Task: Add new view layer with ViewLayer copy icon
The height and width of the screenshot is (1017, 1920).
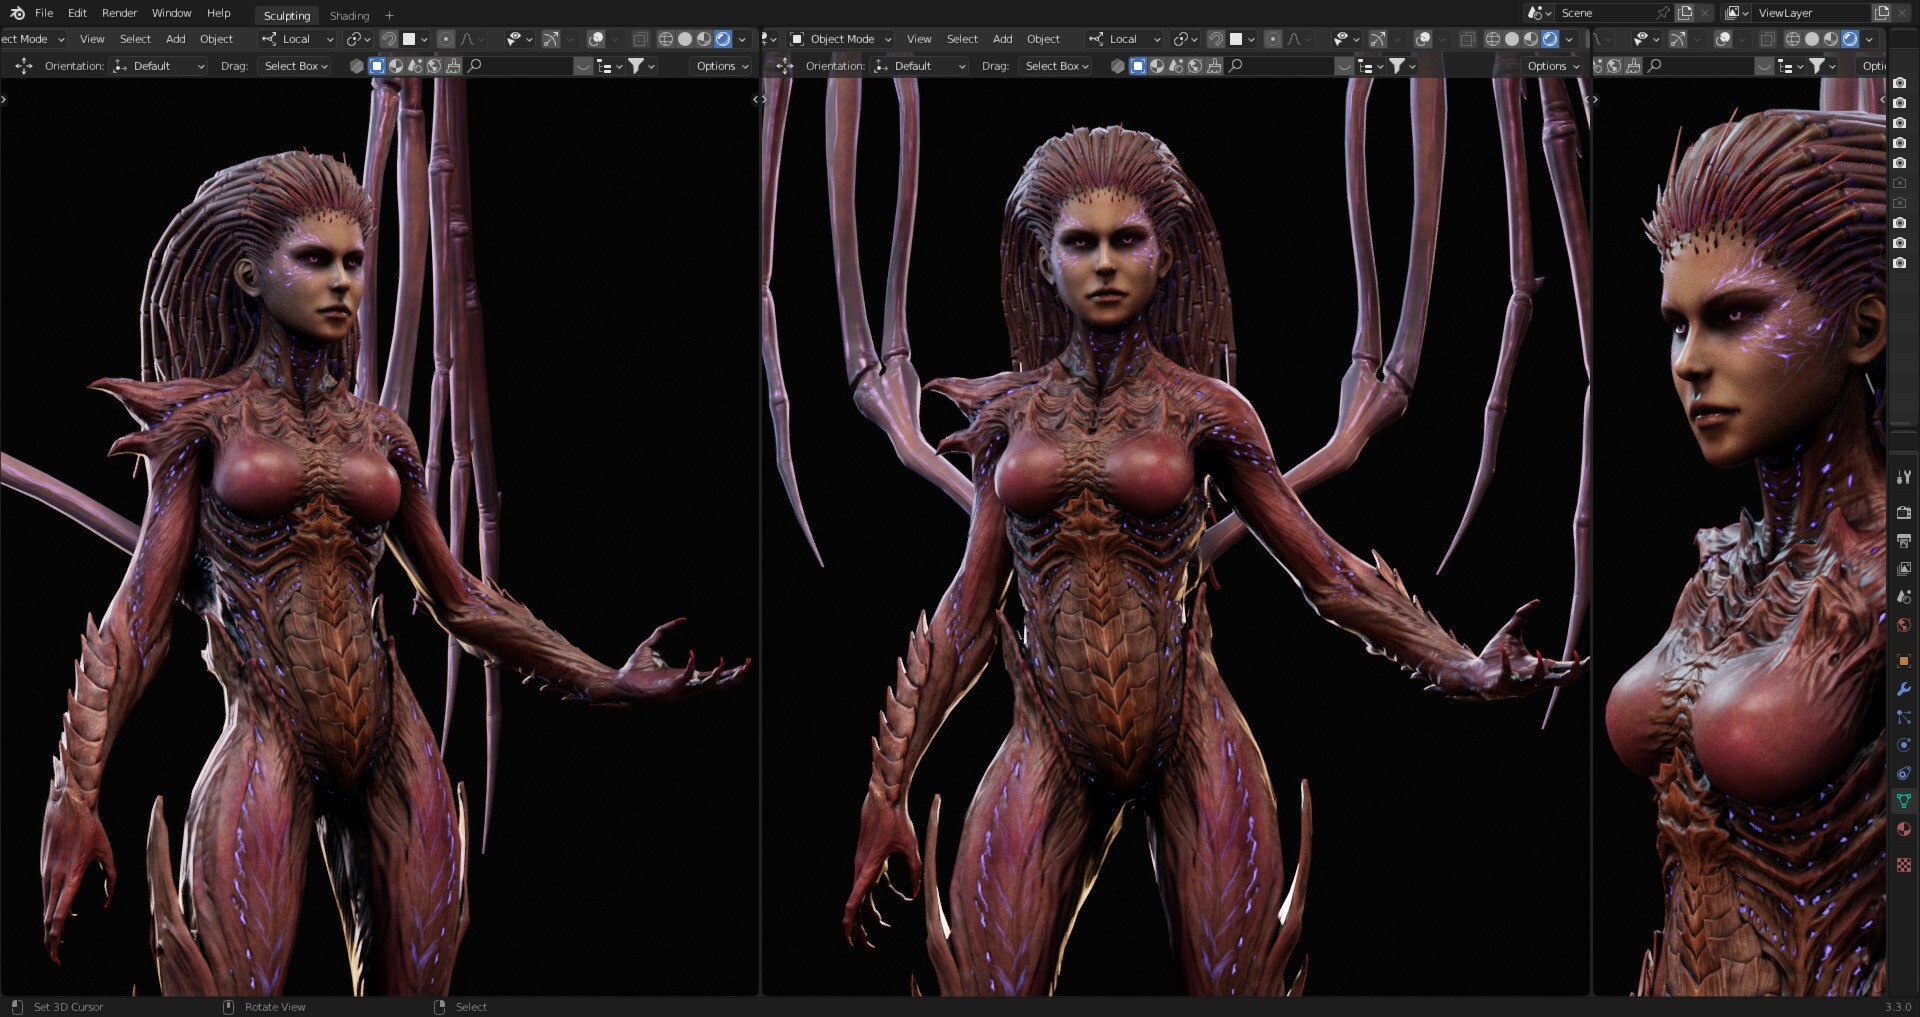Action: (x=1882, y=13)
